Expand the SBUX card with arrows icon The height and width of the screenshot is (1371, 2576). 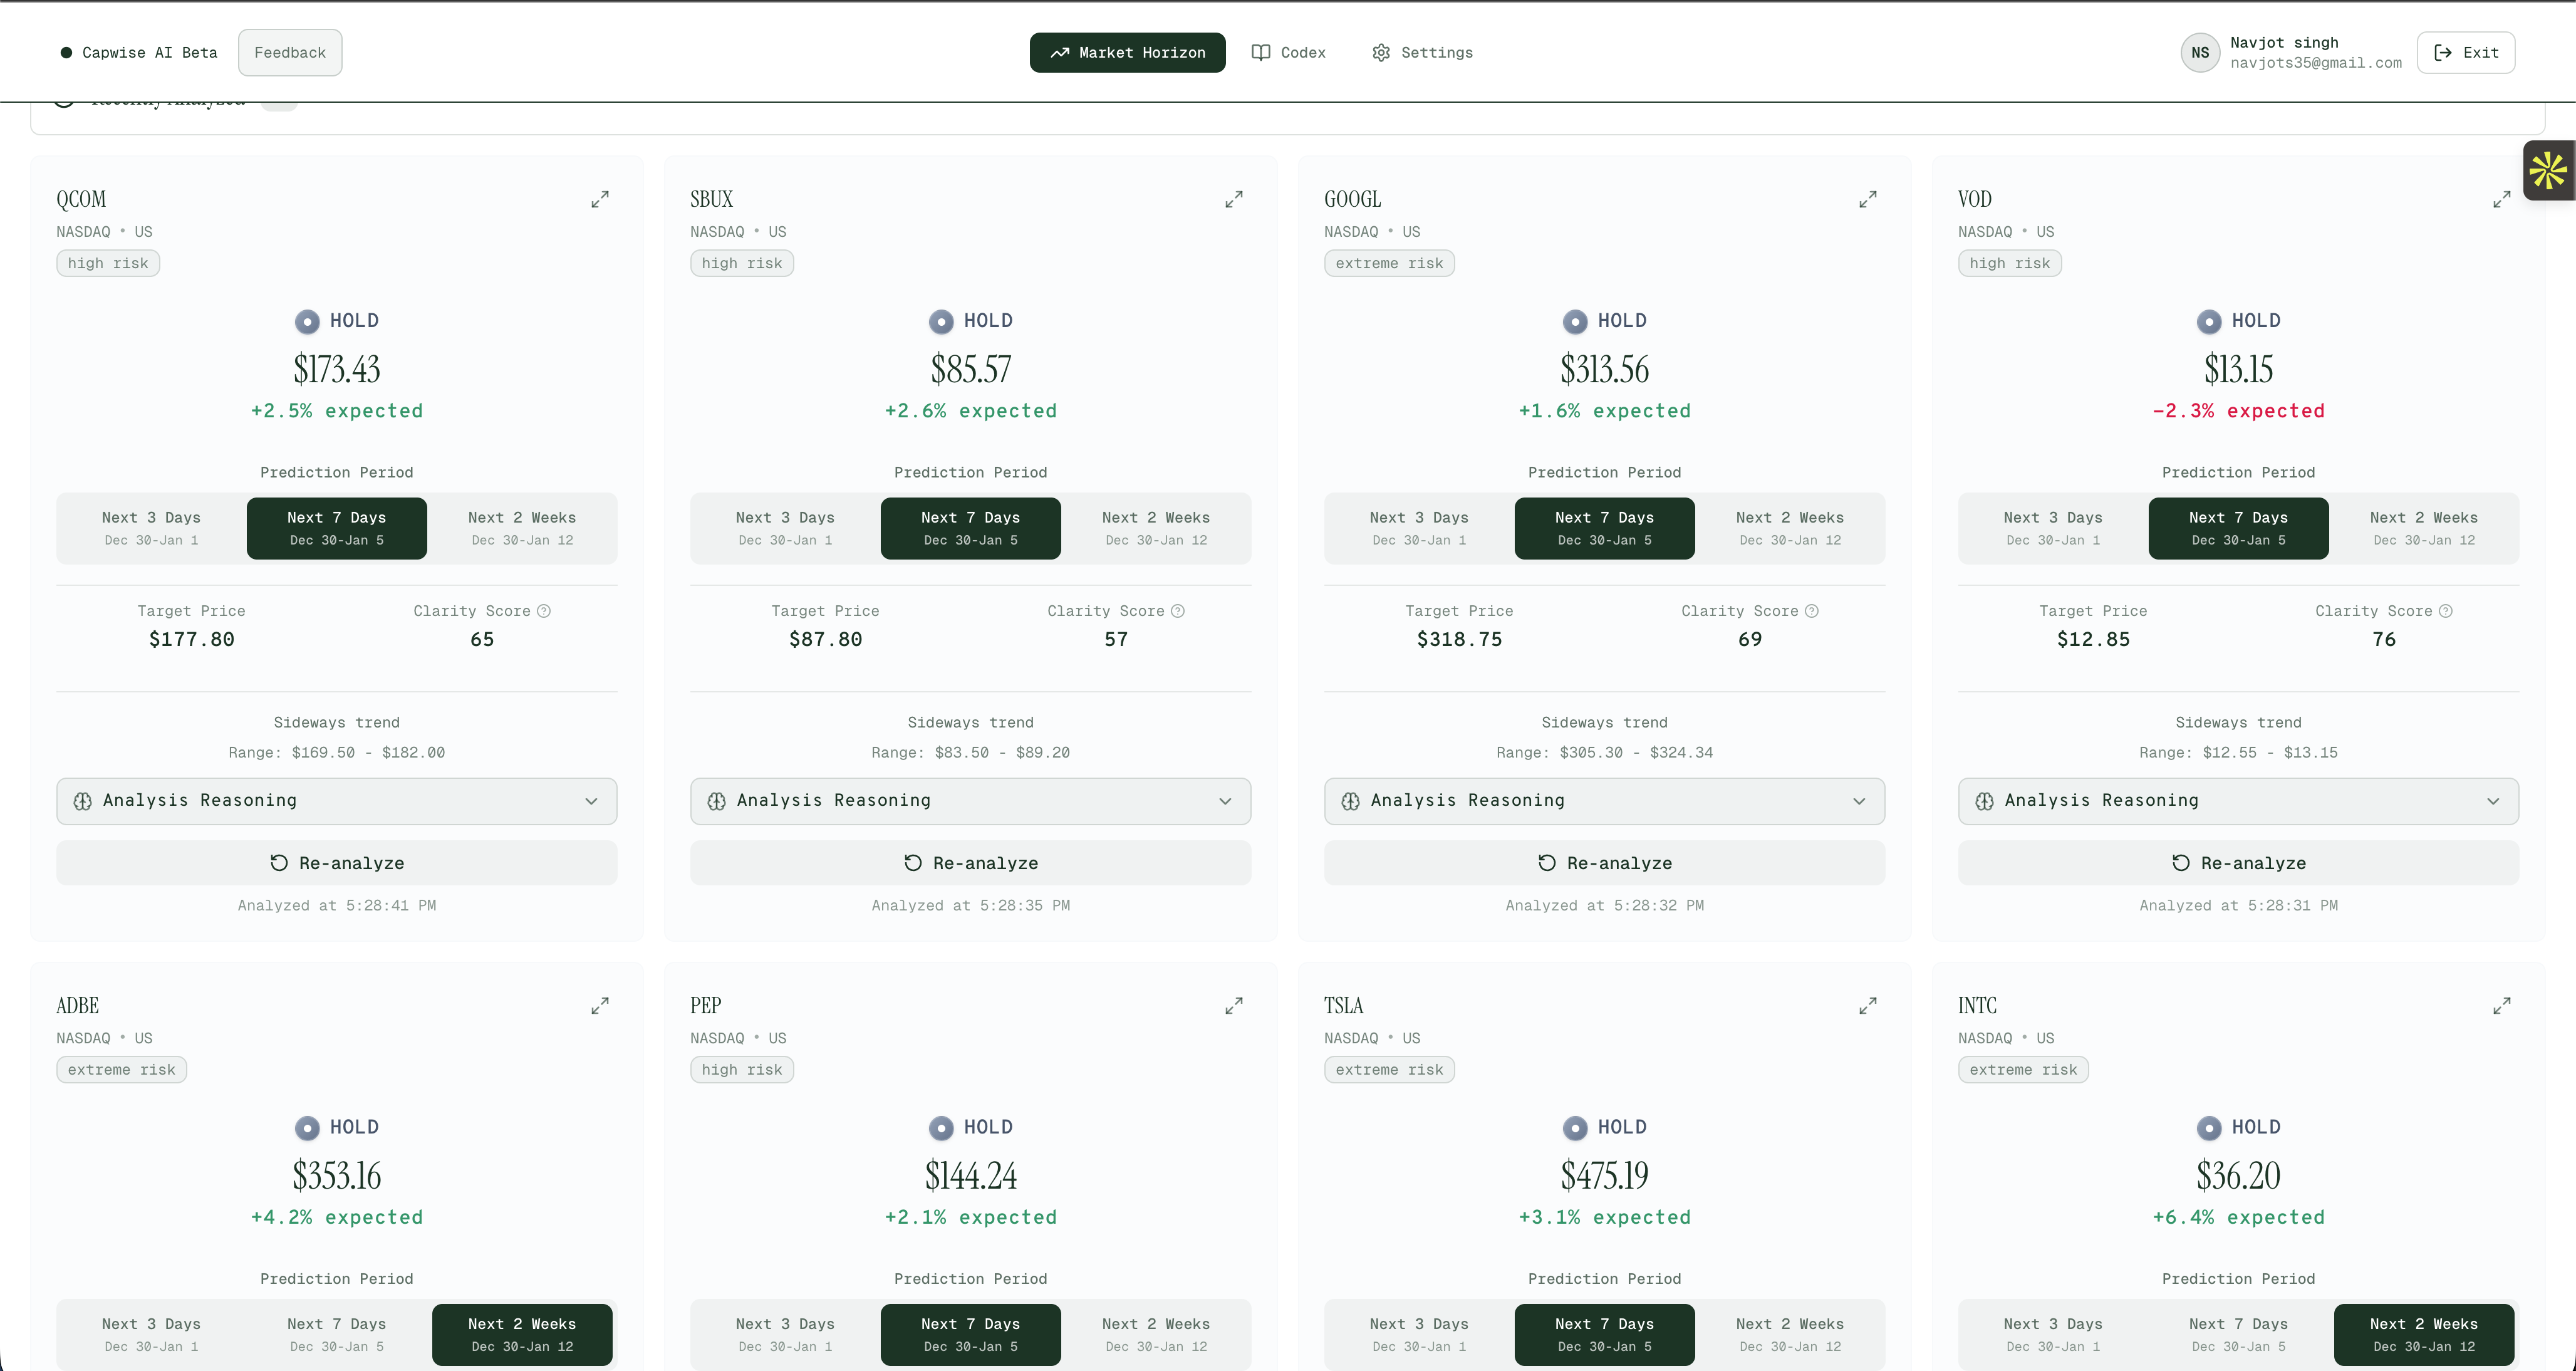1234,200
